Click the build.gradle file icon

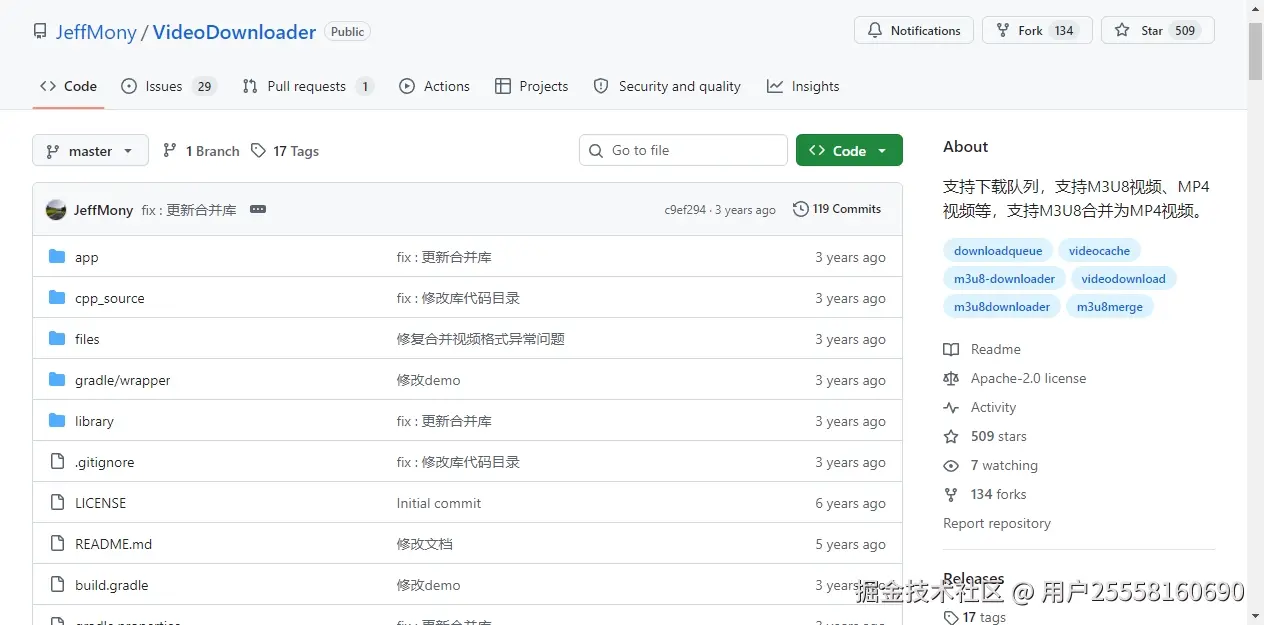57,585
